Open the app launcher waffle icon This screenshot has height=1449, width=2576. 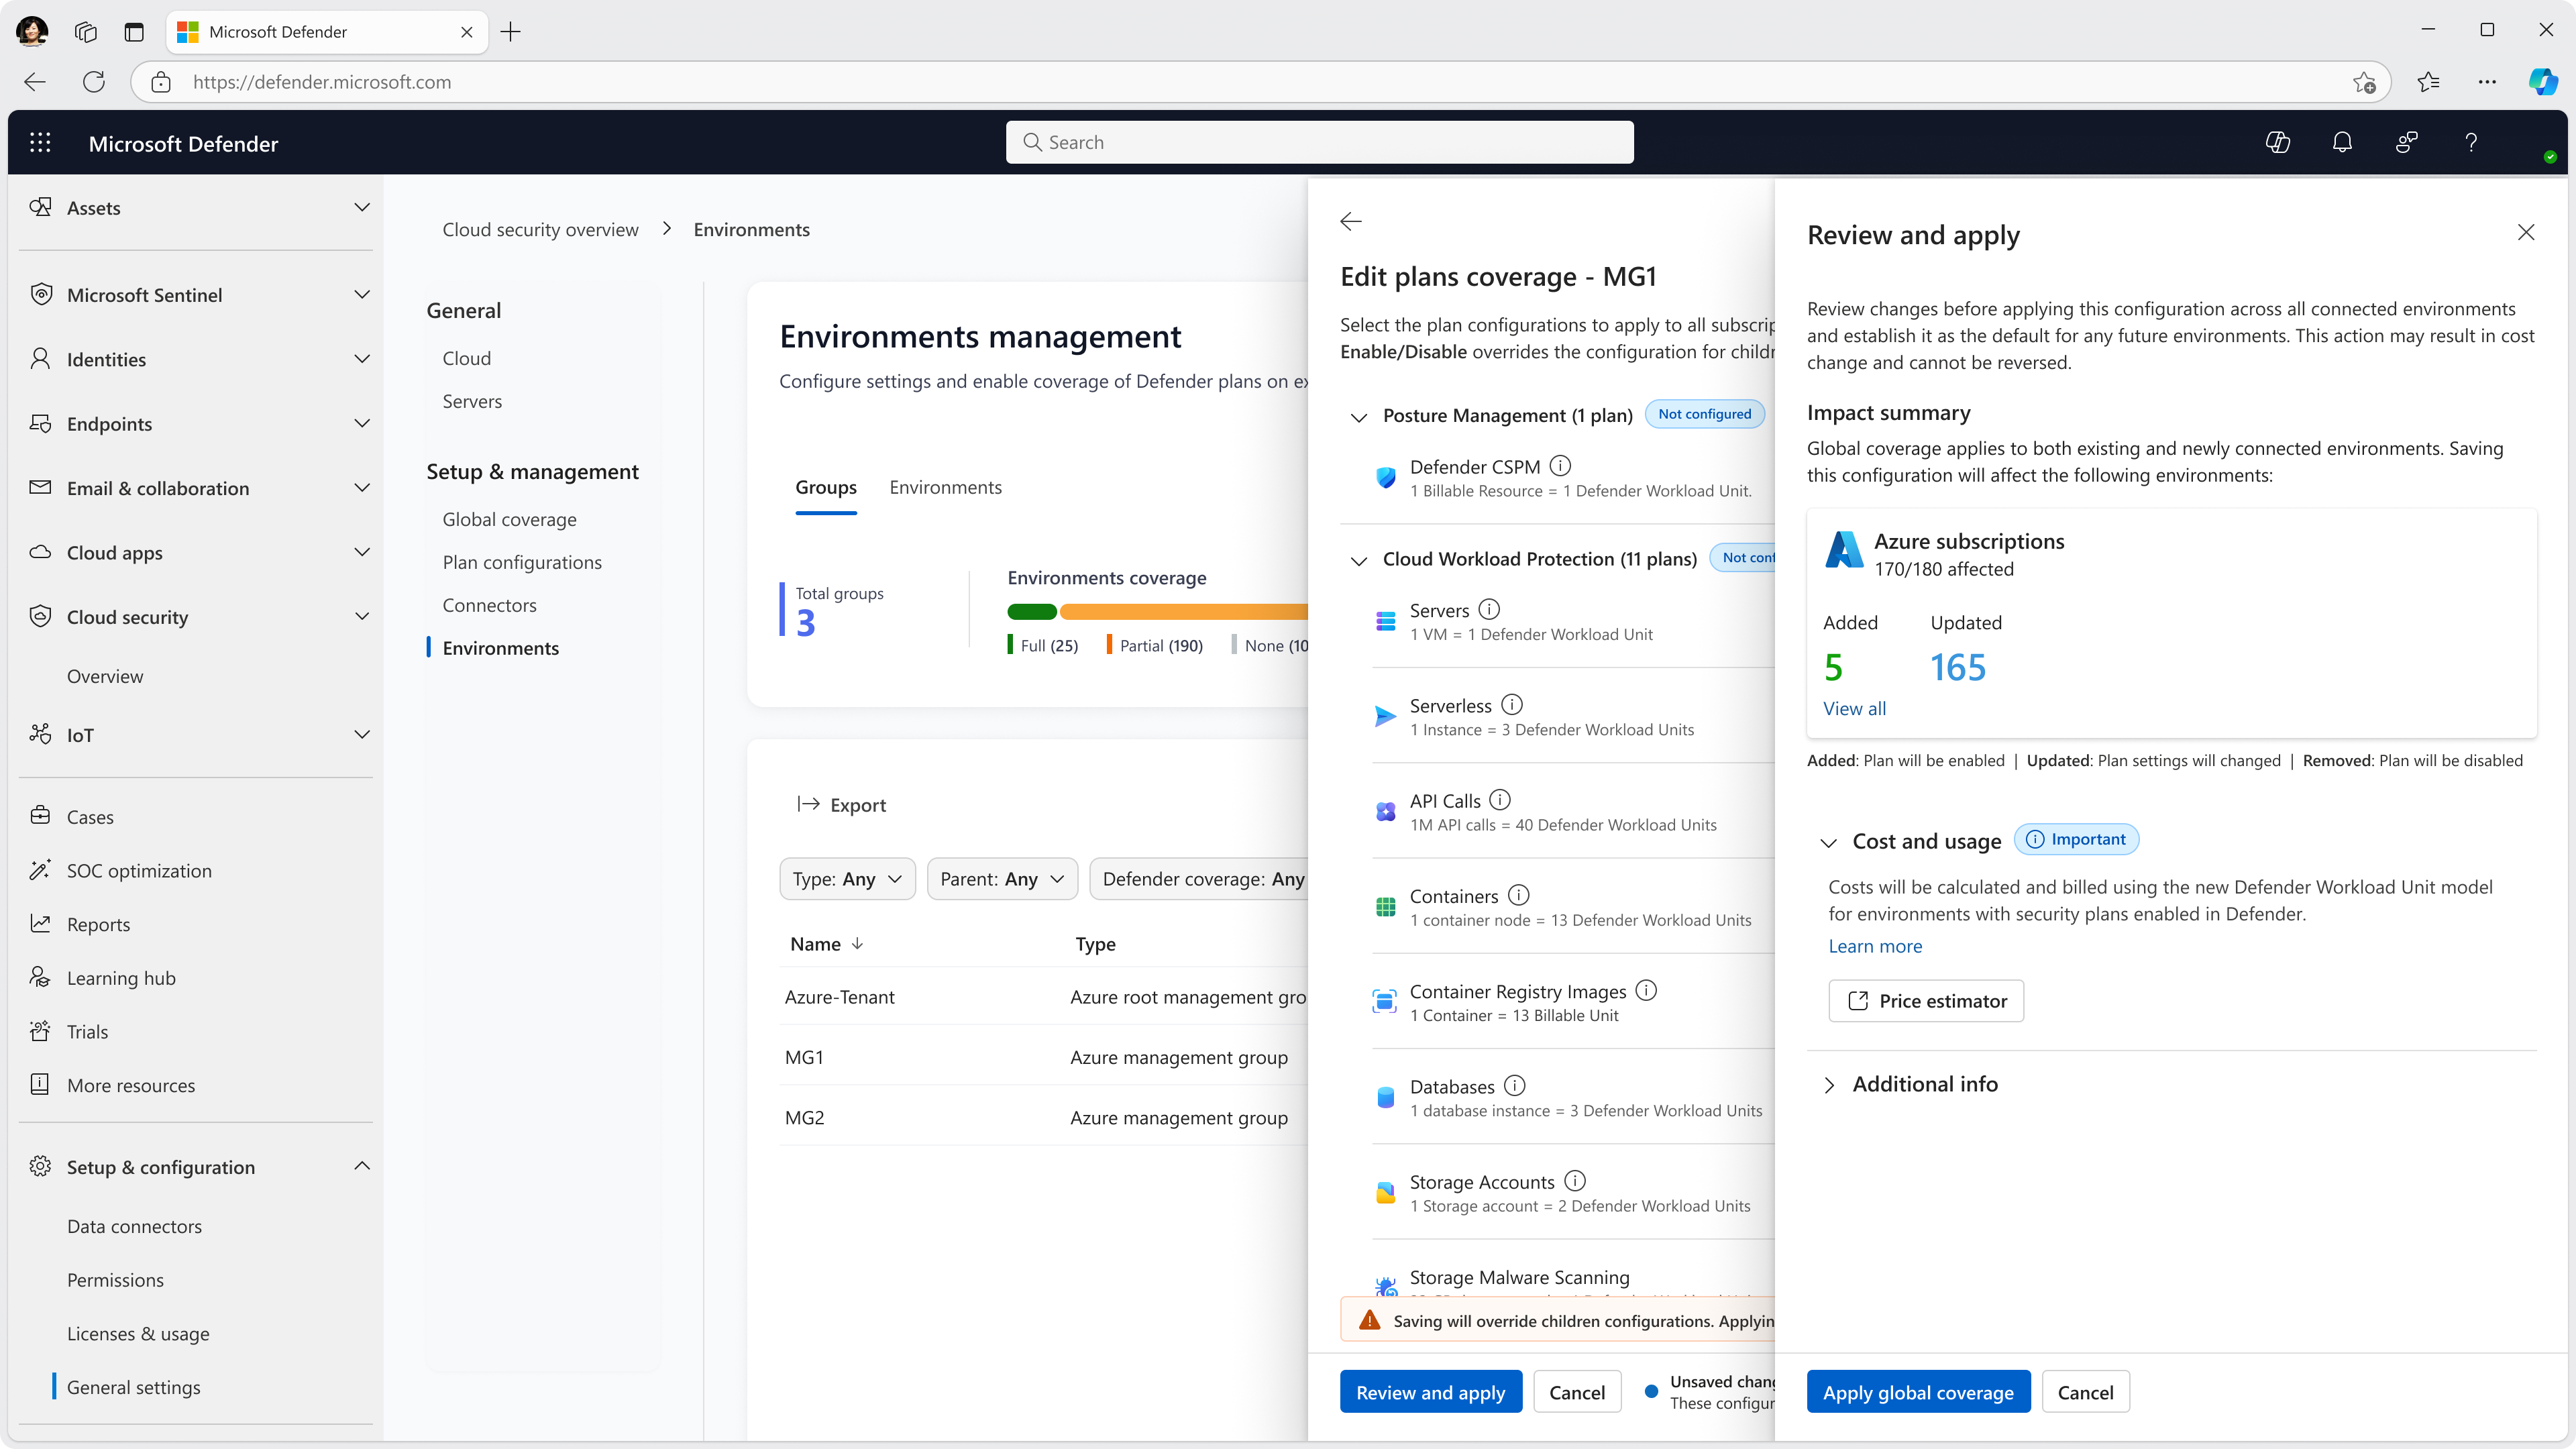coord(40,143)
